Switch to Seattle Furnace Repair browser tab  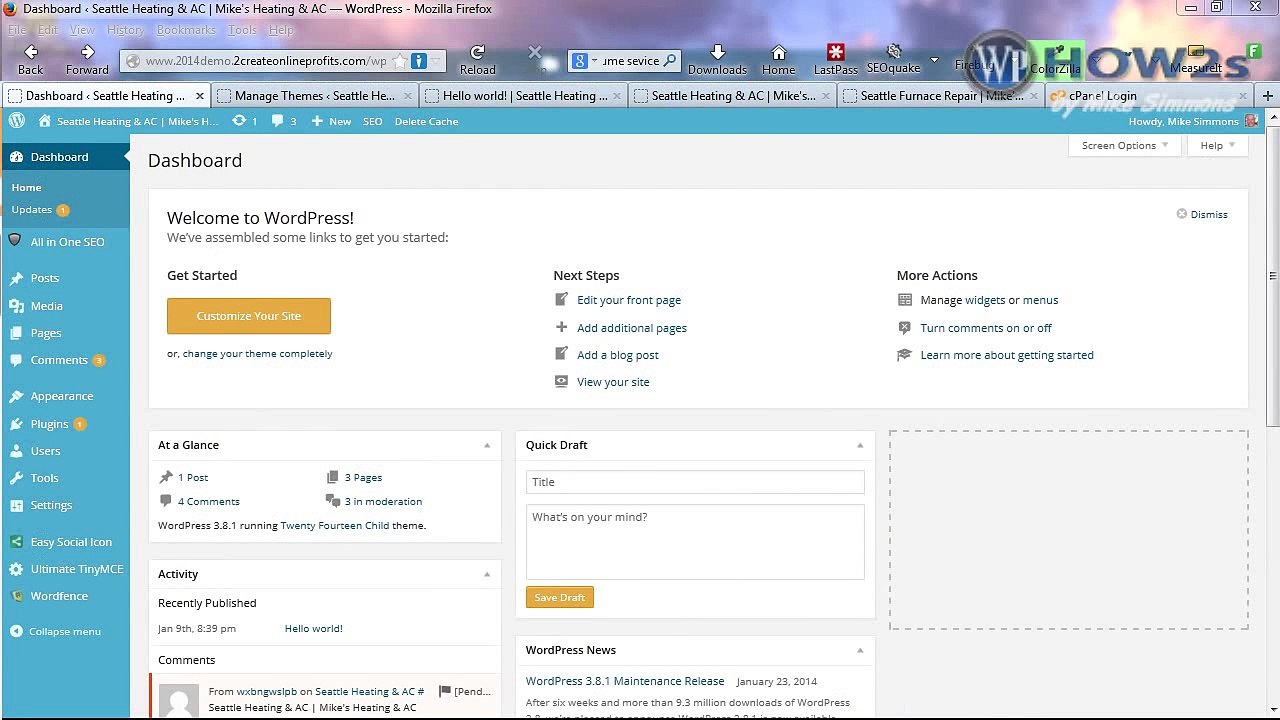click(942, 96)
